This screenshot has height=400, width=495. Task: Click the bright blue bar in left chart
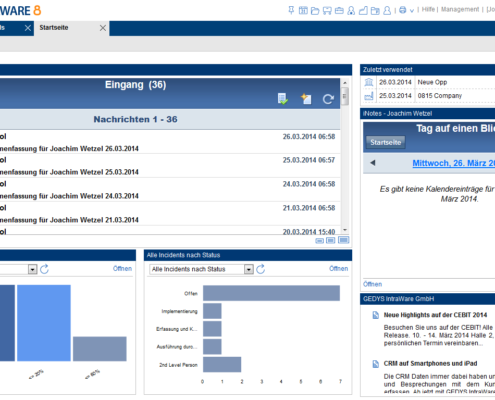(x=44, y=323)
